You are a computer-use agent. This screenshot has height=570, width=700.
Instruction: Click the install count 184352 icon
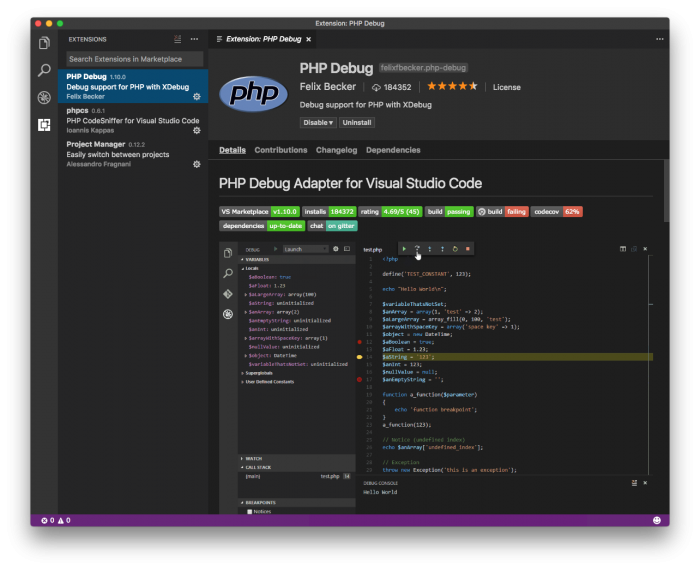click(x=376, y=87)
